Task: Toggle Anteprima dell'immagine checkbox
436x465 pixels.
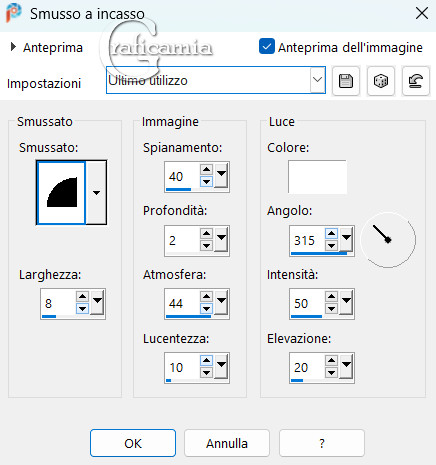Action: [x=267, y=46]
